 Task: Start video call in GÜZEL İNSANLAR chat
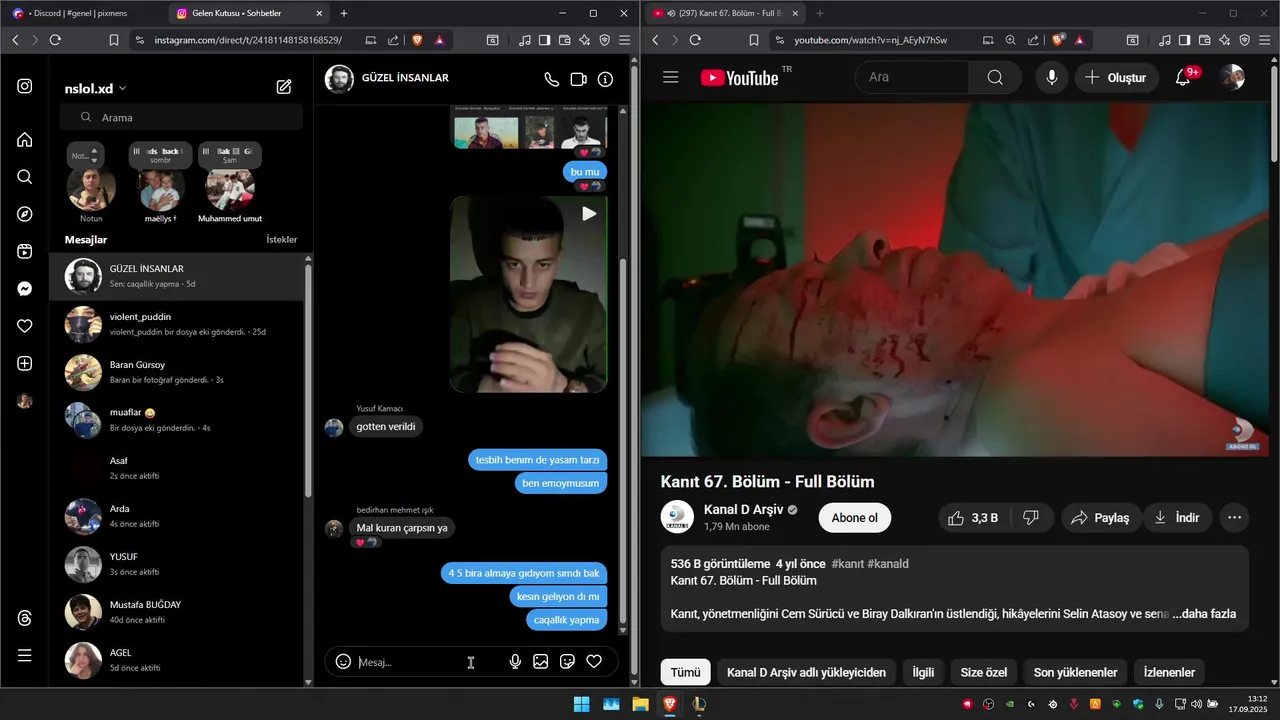click(x=578, y=79)
